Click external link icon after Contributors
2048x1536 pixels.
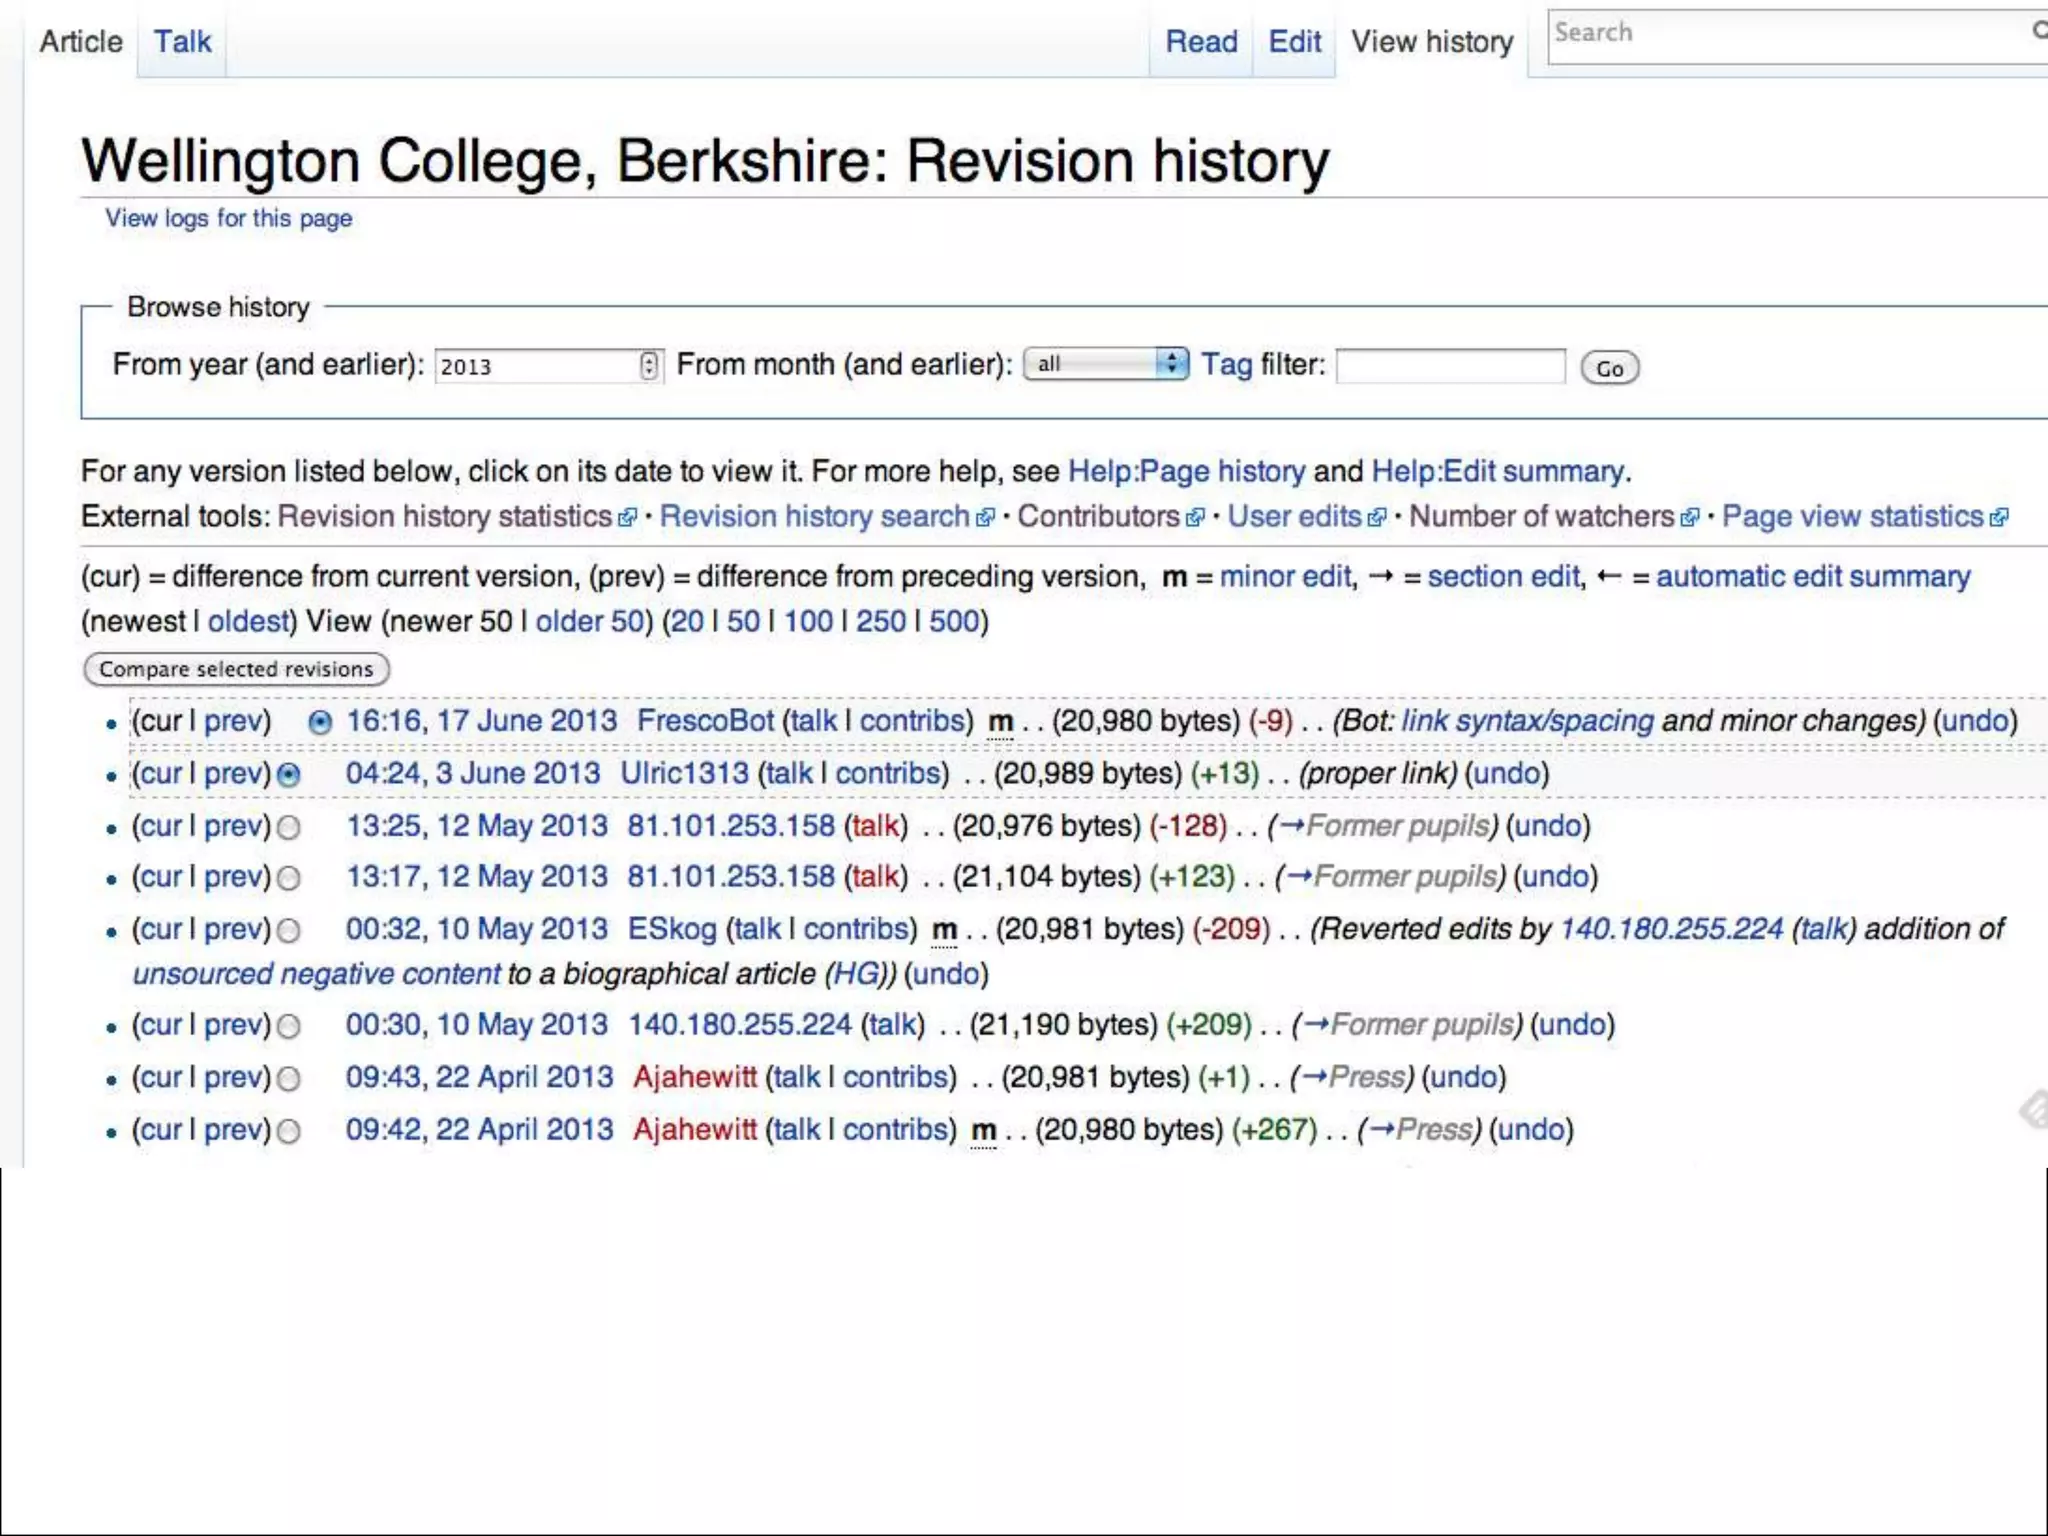(x=1195, y=518)
